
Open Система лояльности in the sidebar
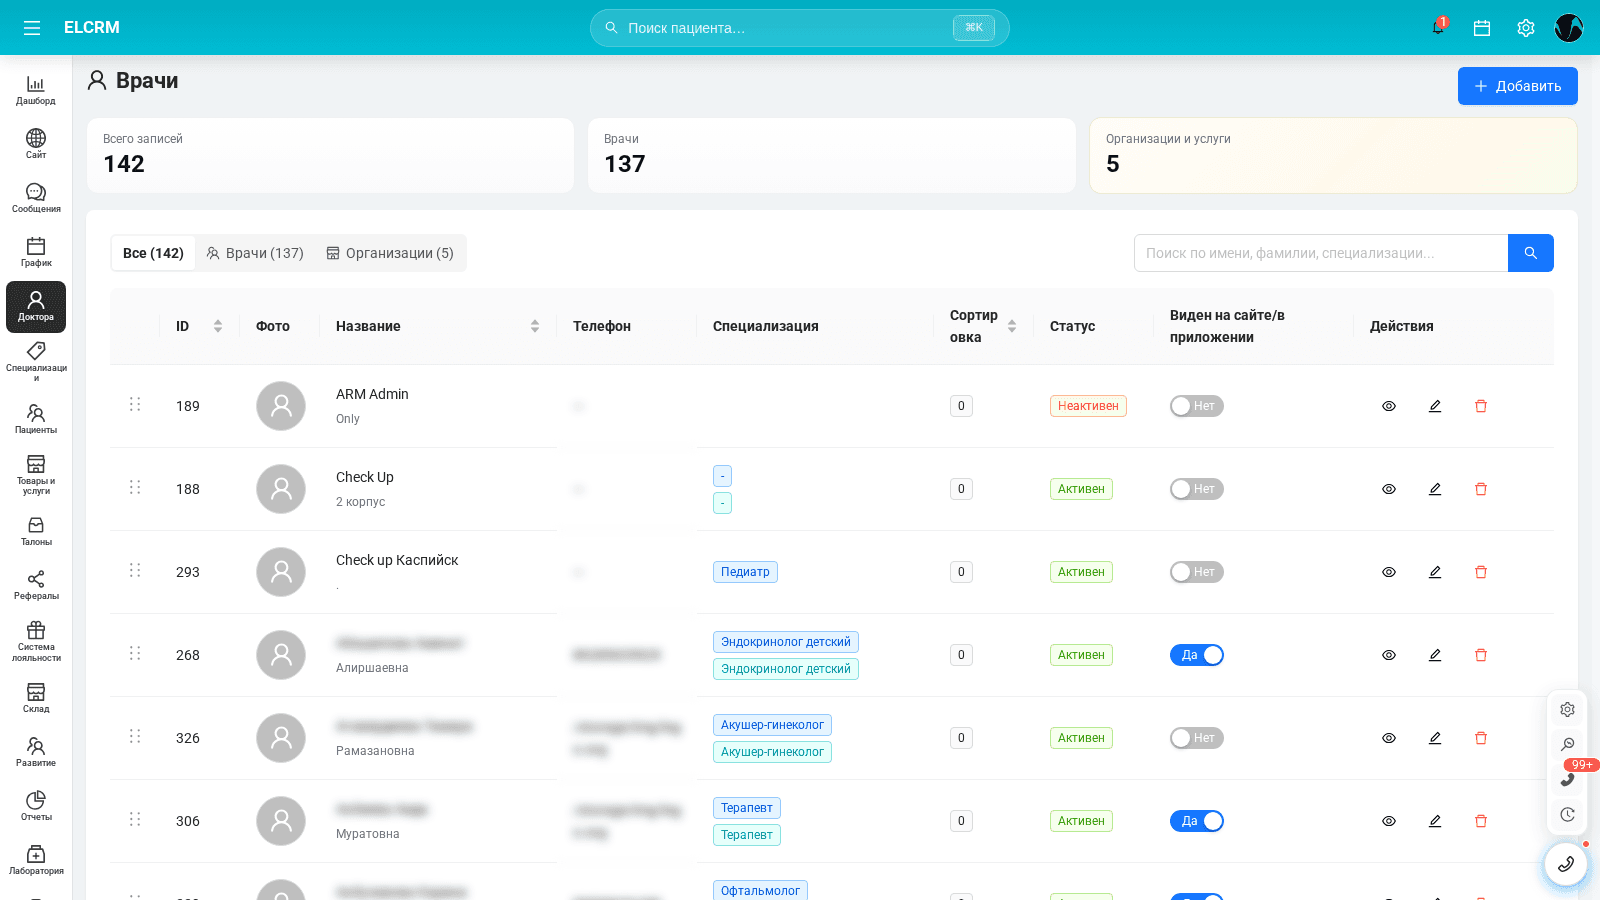pyautogui.click(x=36, y=641)
